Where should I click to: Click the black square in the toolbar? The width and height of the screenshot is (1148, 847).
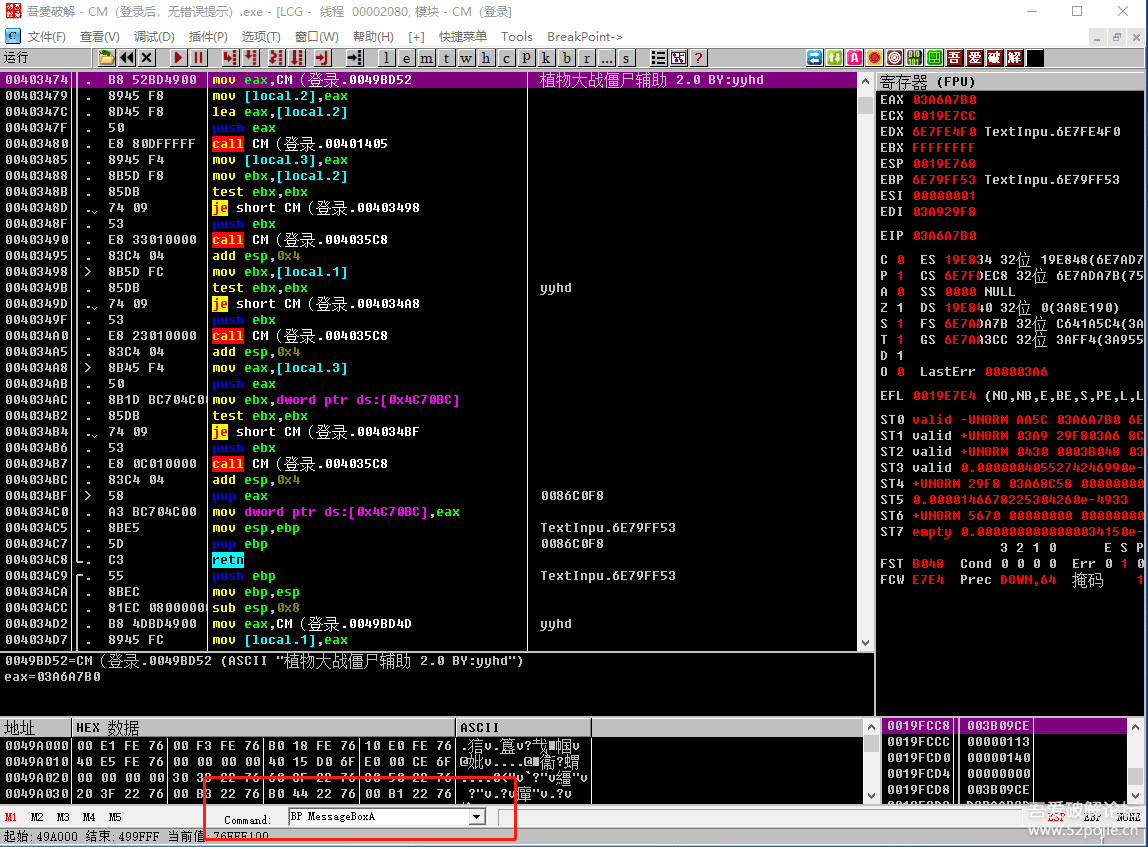pos(1035,58)
